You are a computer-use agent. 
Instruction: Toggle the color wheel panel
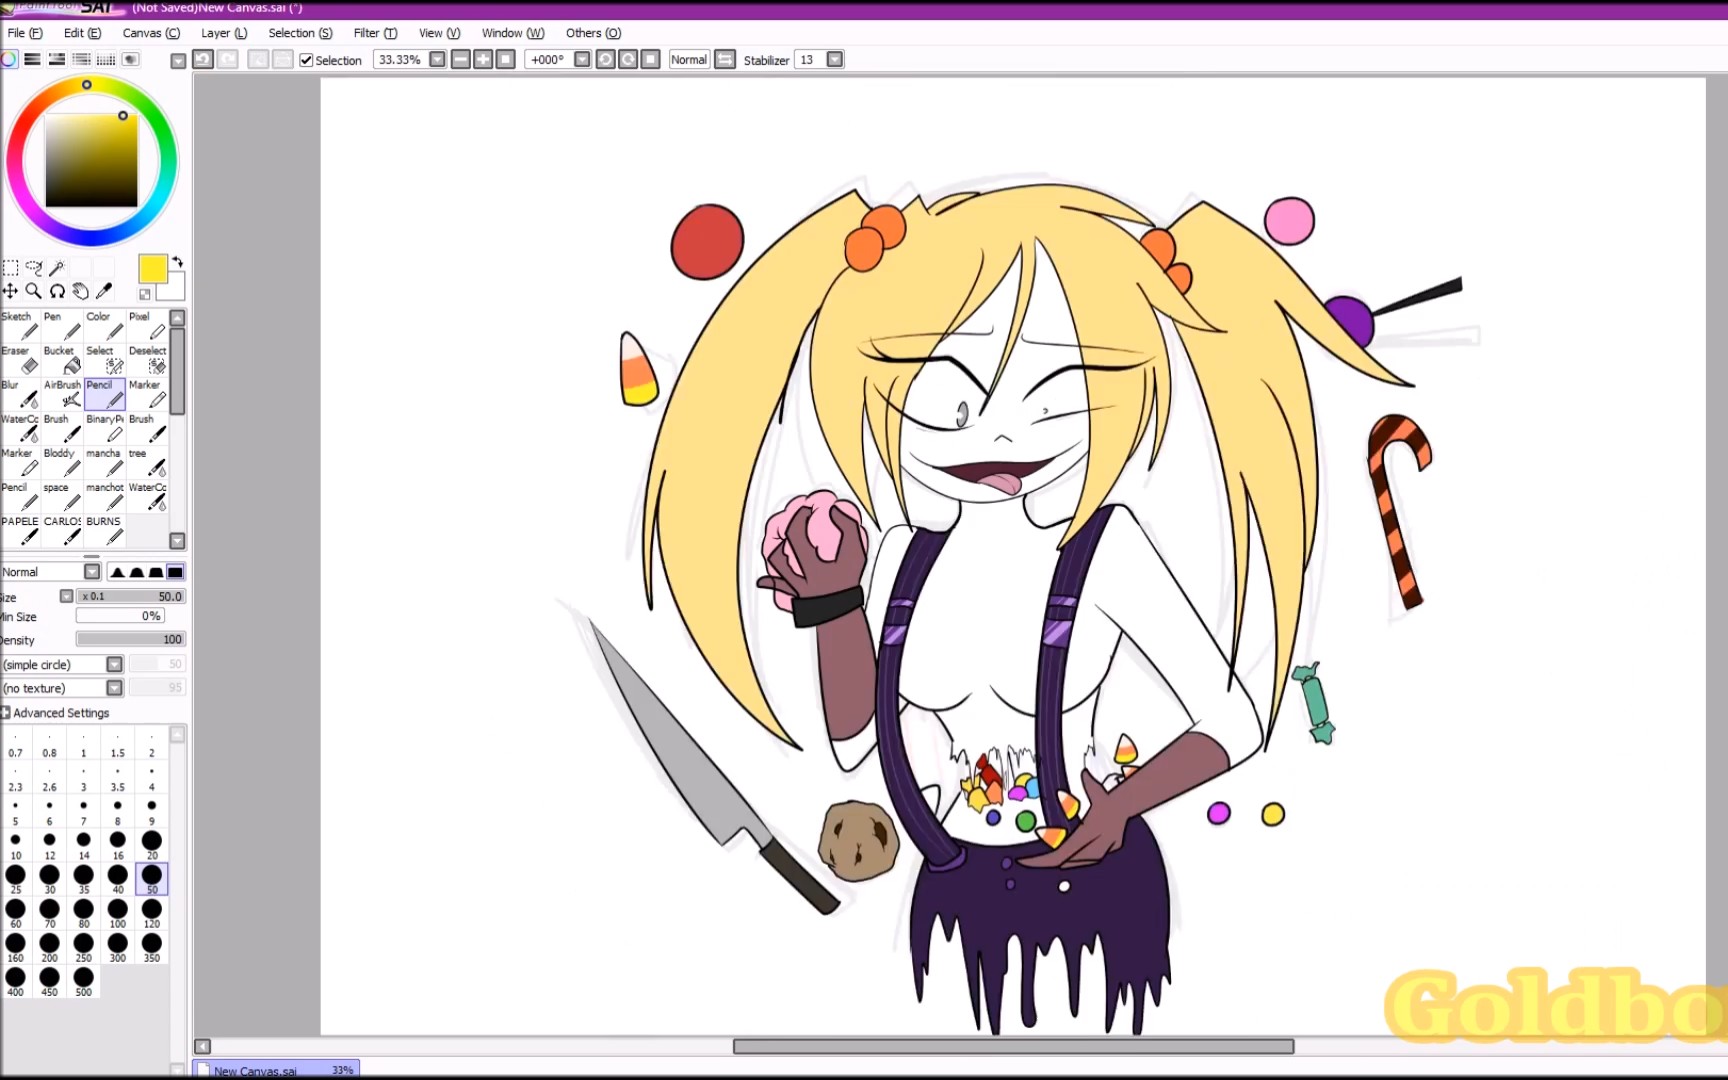tap(9, 59)
